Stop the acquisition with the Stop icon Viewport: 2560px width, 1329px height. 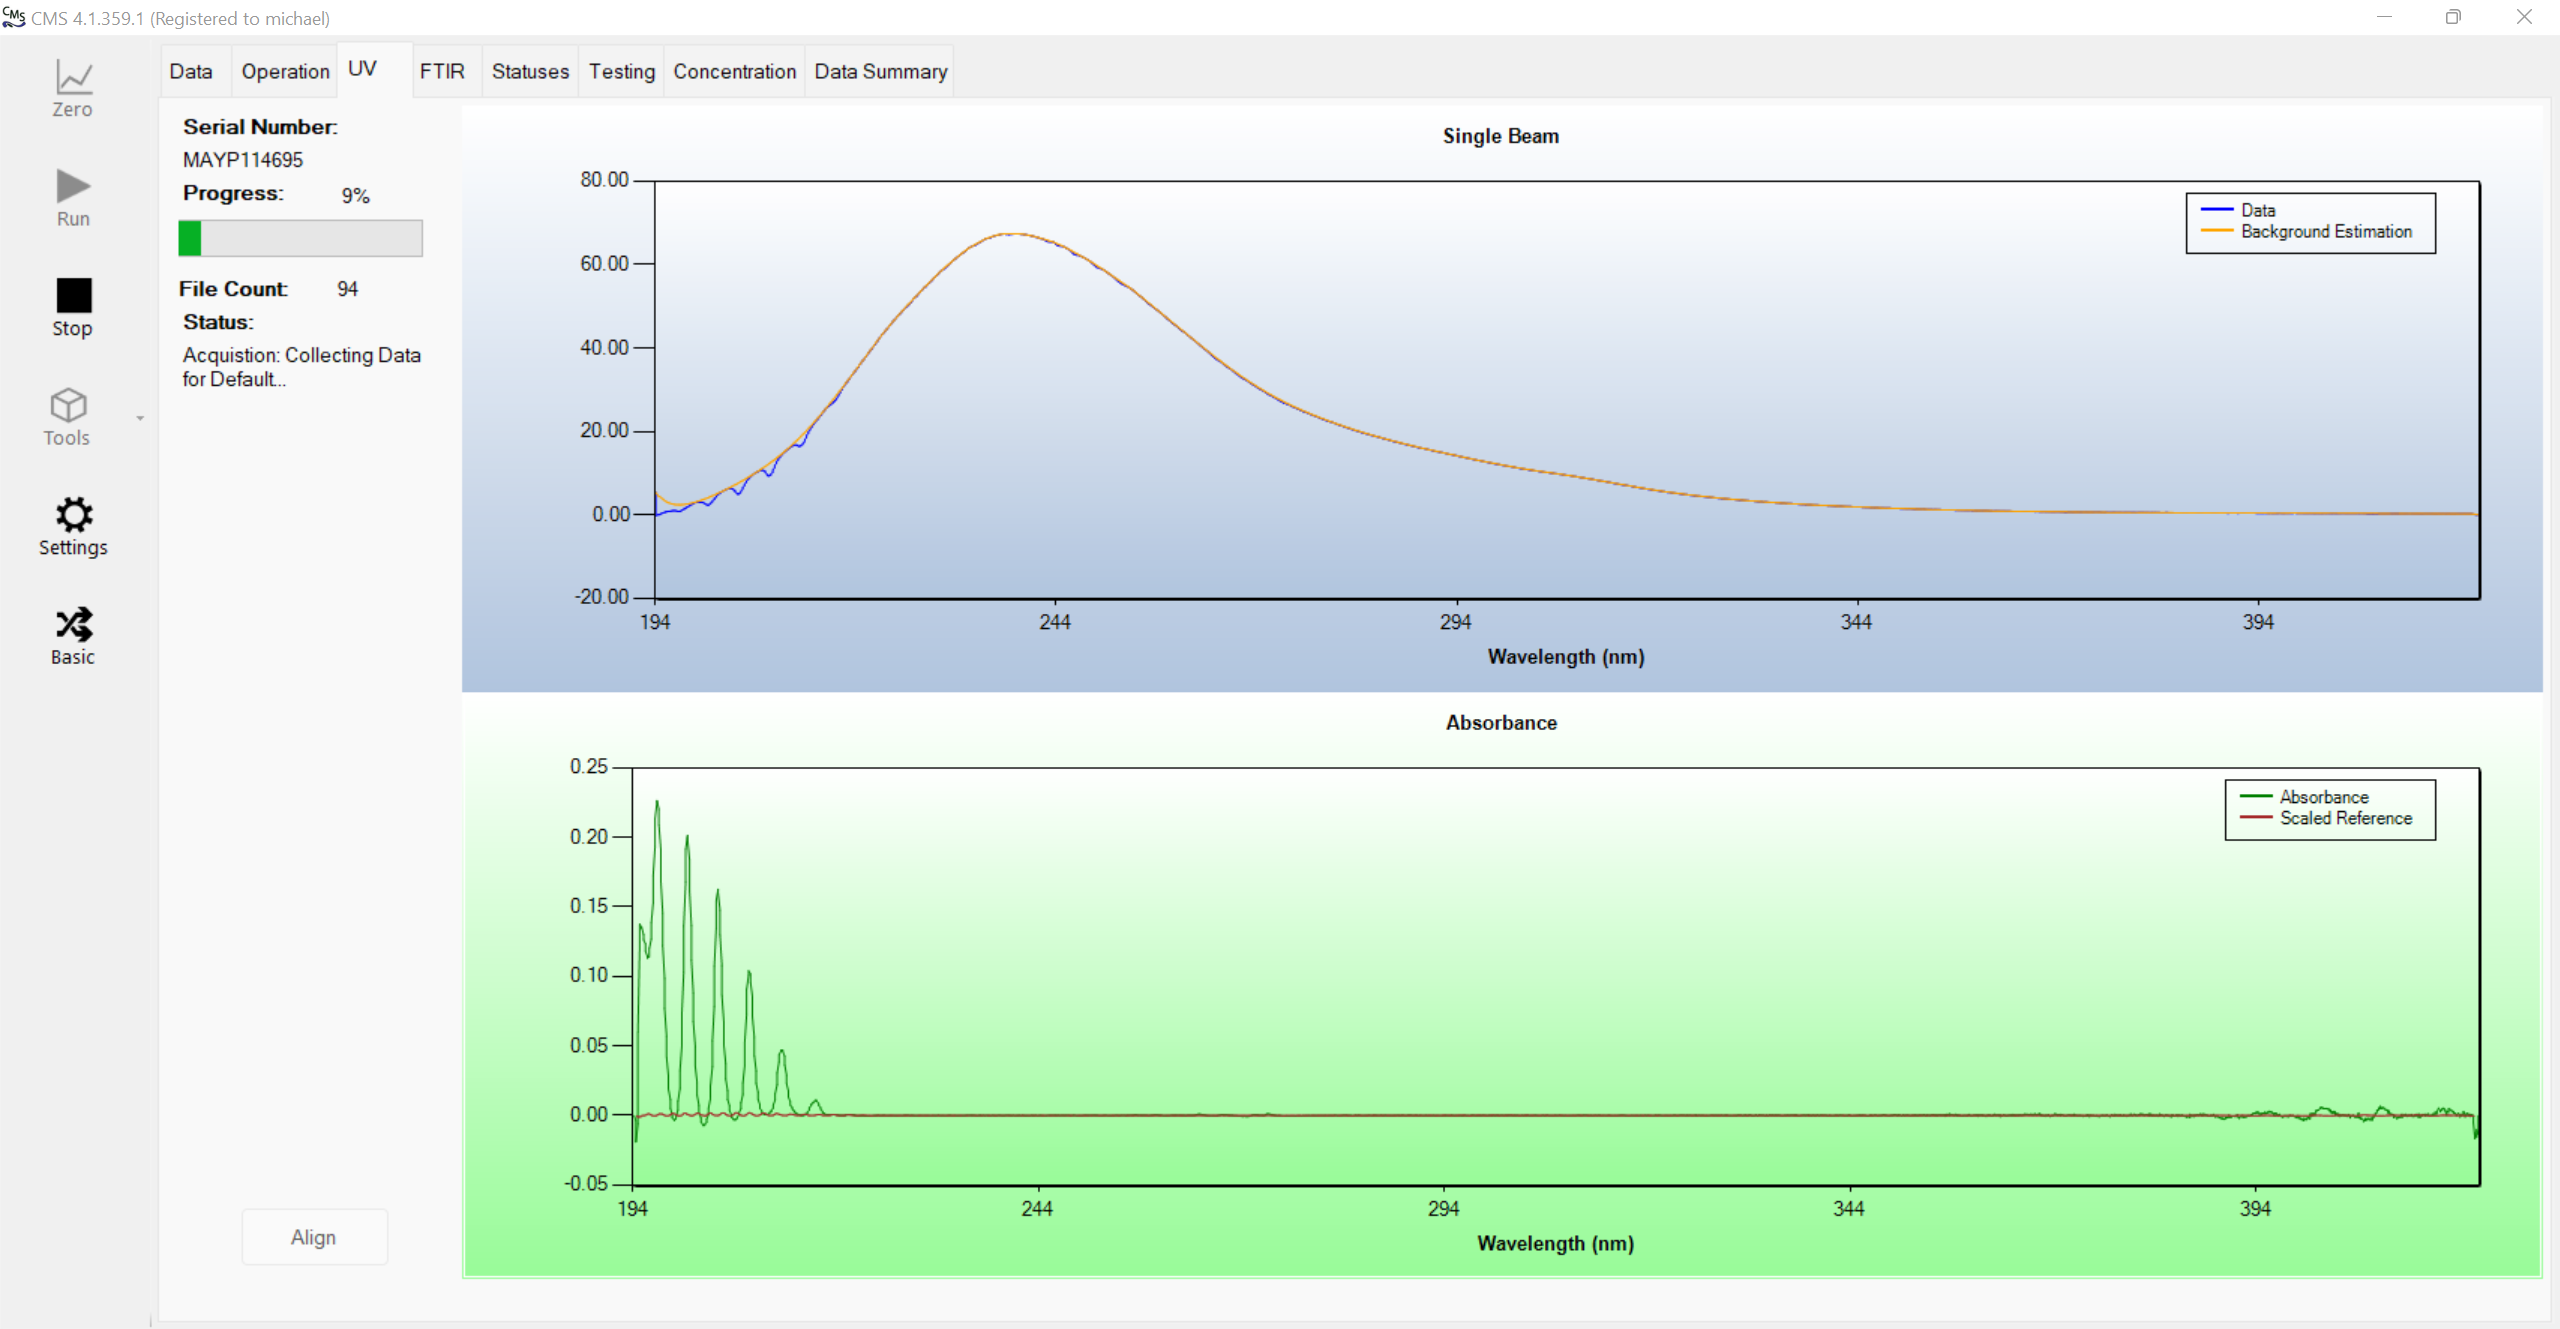click(x=73, y=296)
